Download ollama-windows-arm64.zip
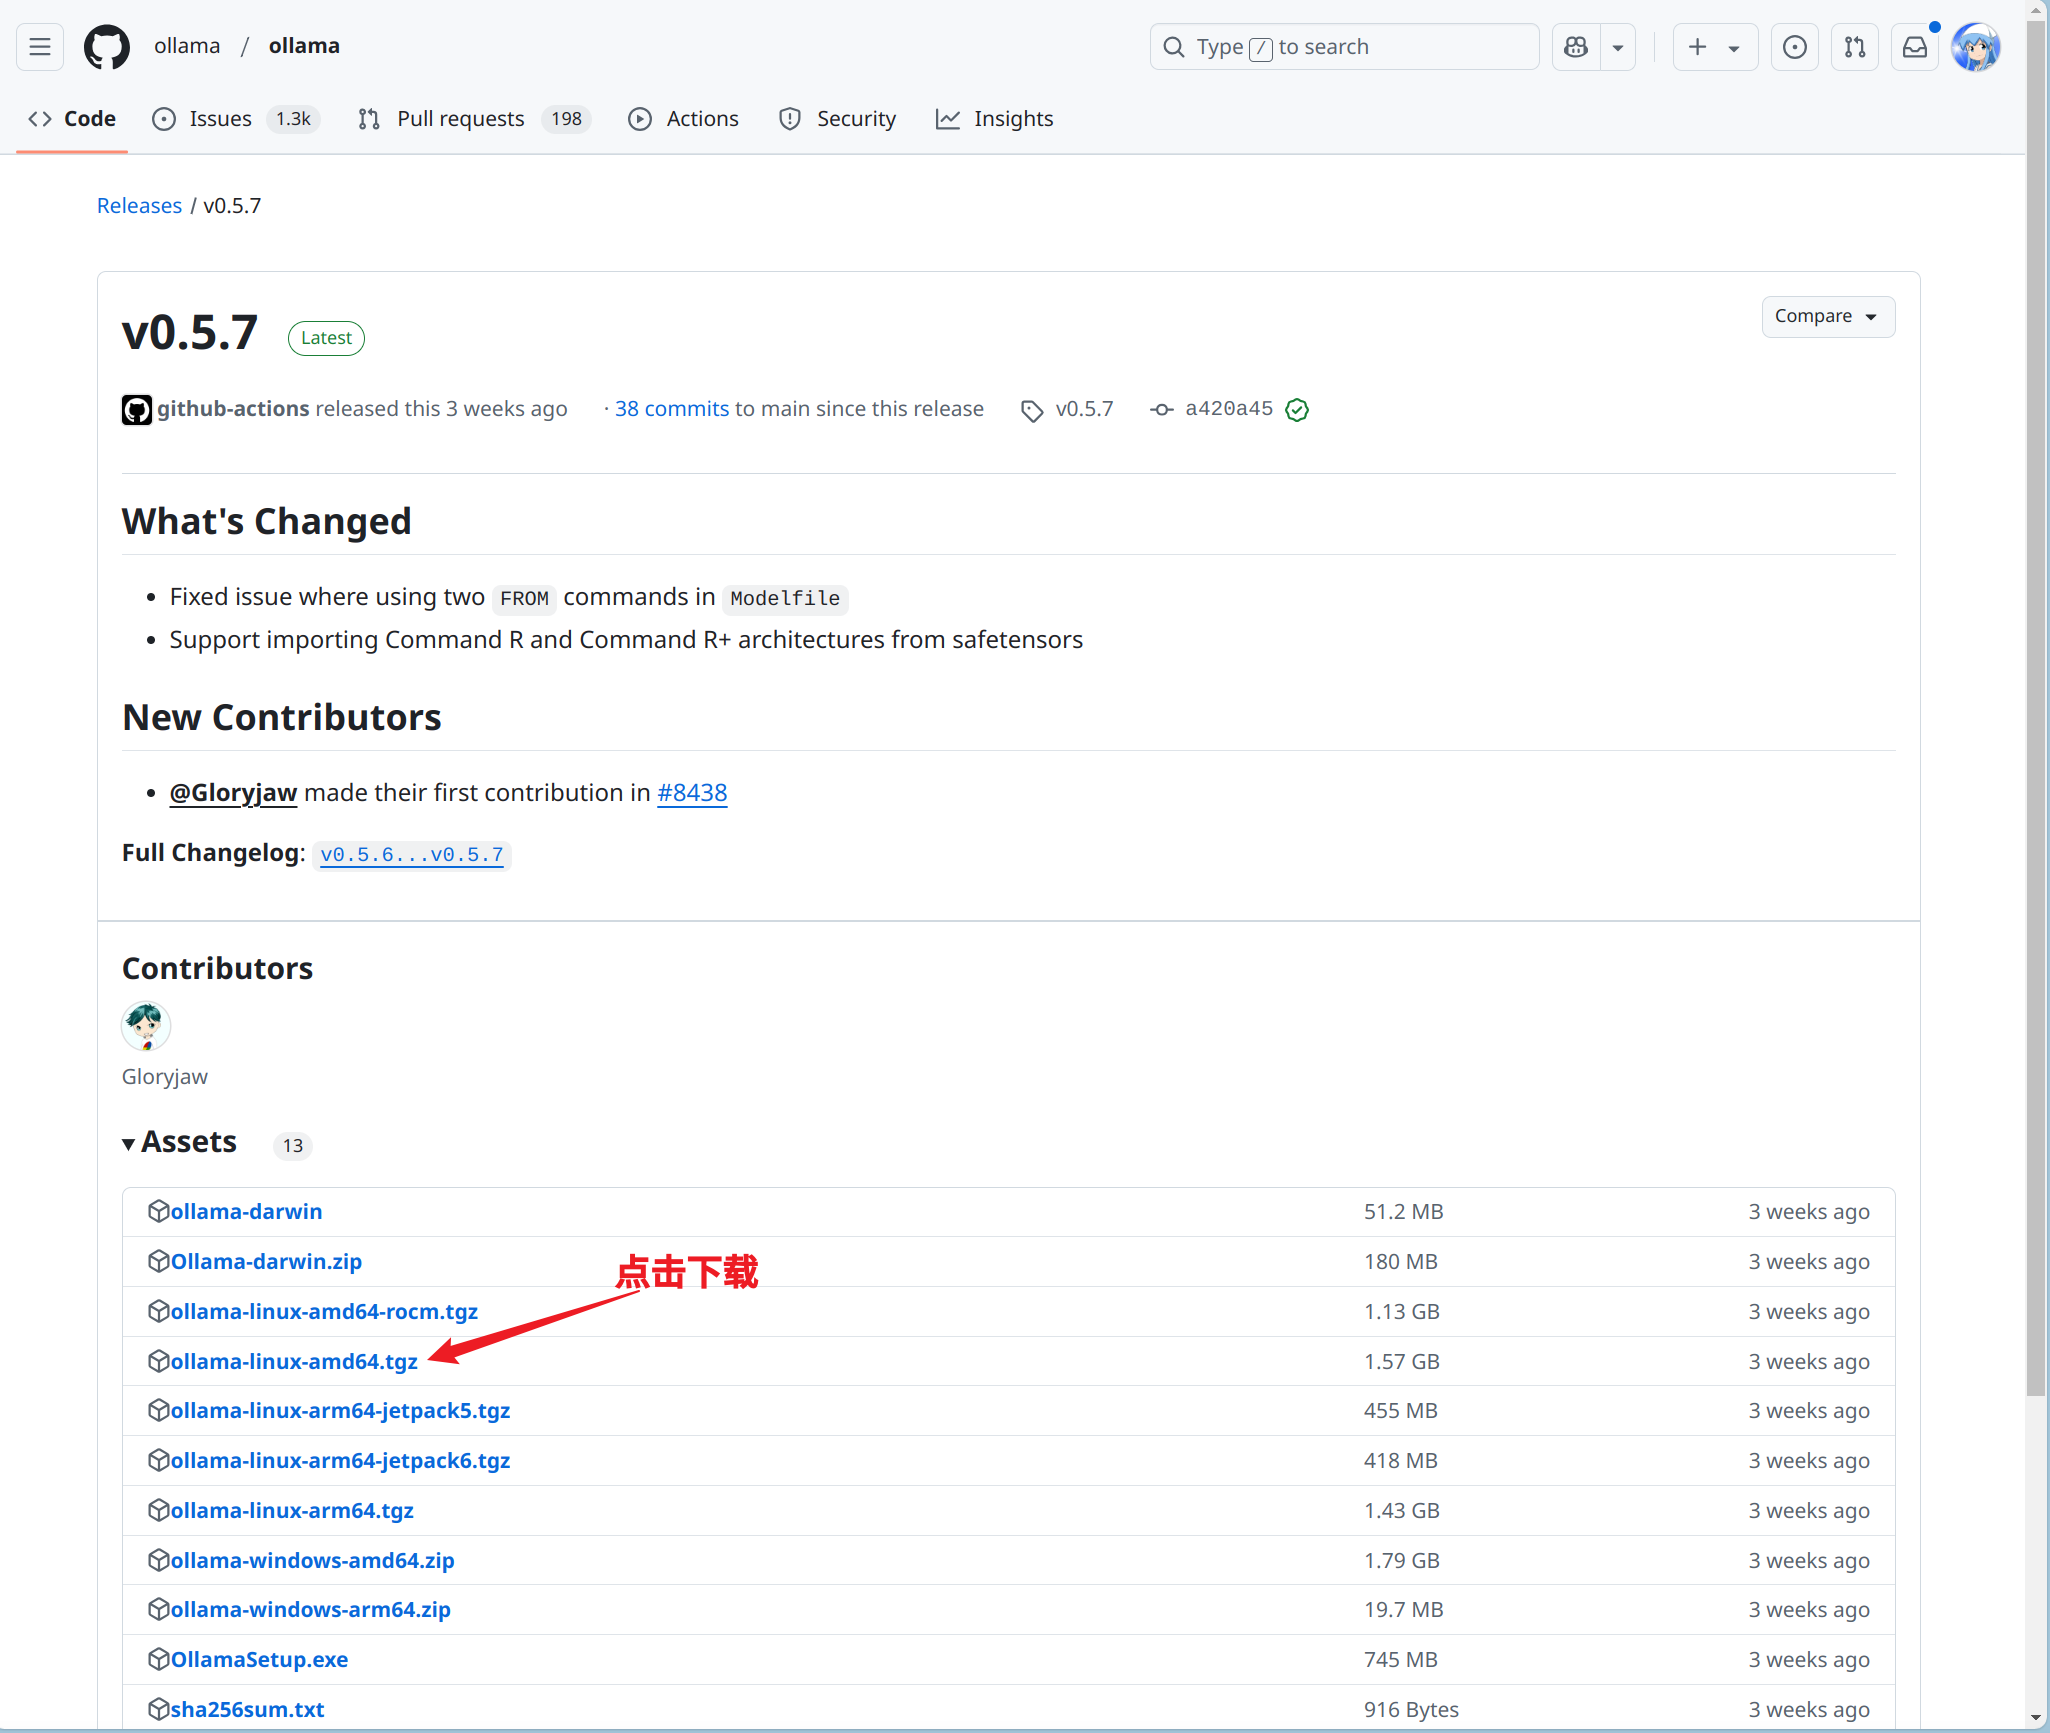 (x=310, y=1610)
